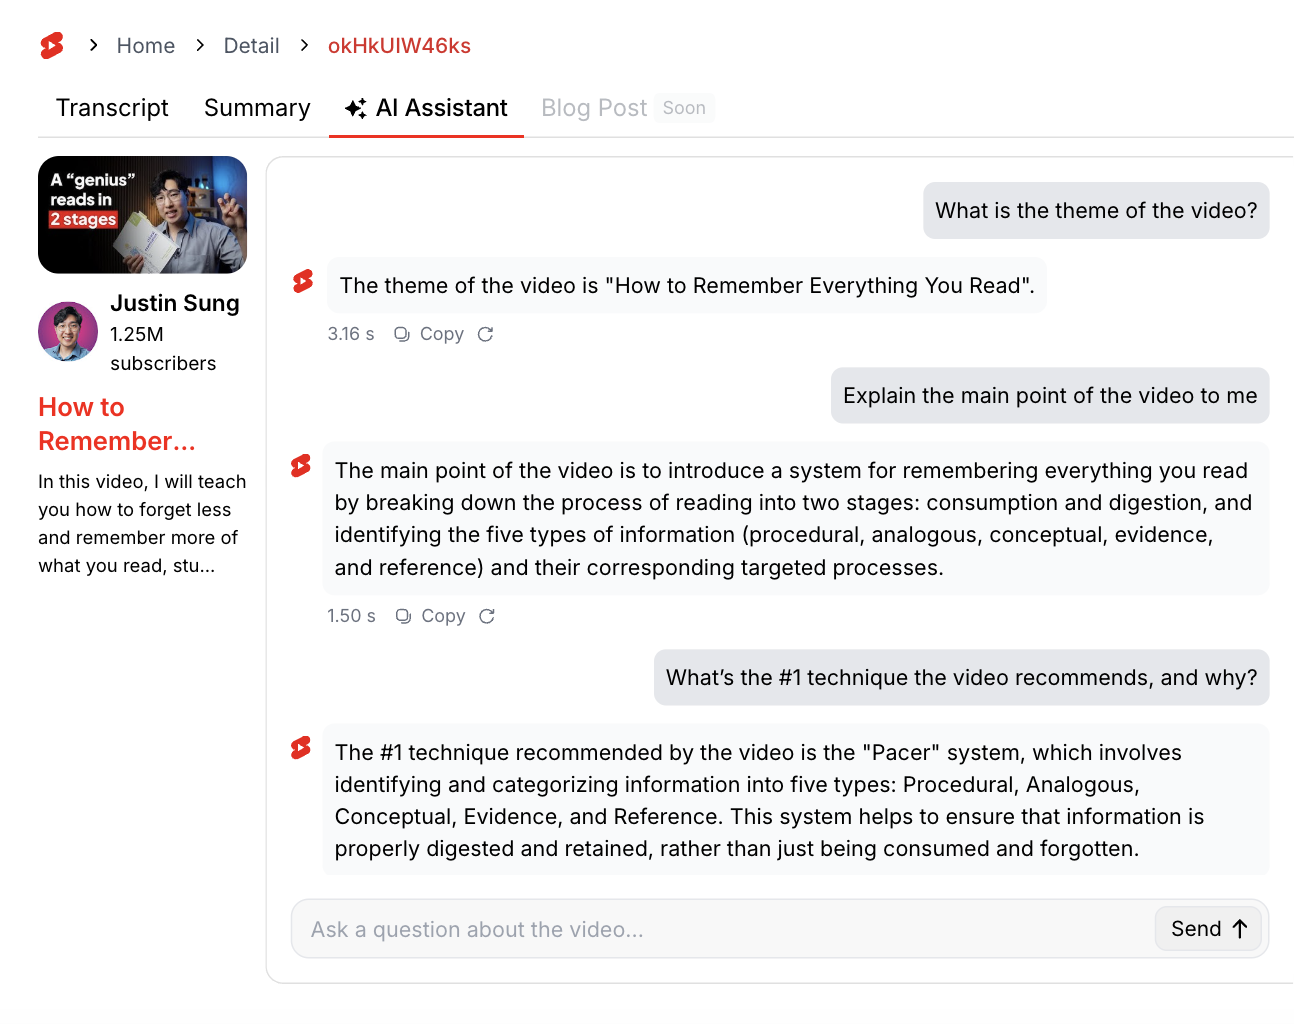Click the sparkle icon on the AI Assistant tab

click(355, 108)
